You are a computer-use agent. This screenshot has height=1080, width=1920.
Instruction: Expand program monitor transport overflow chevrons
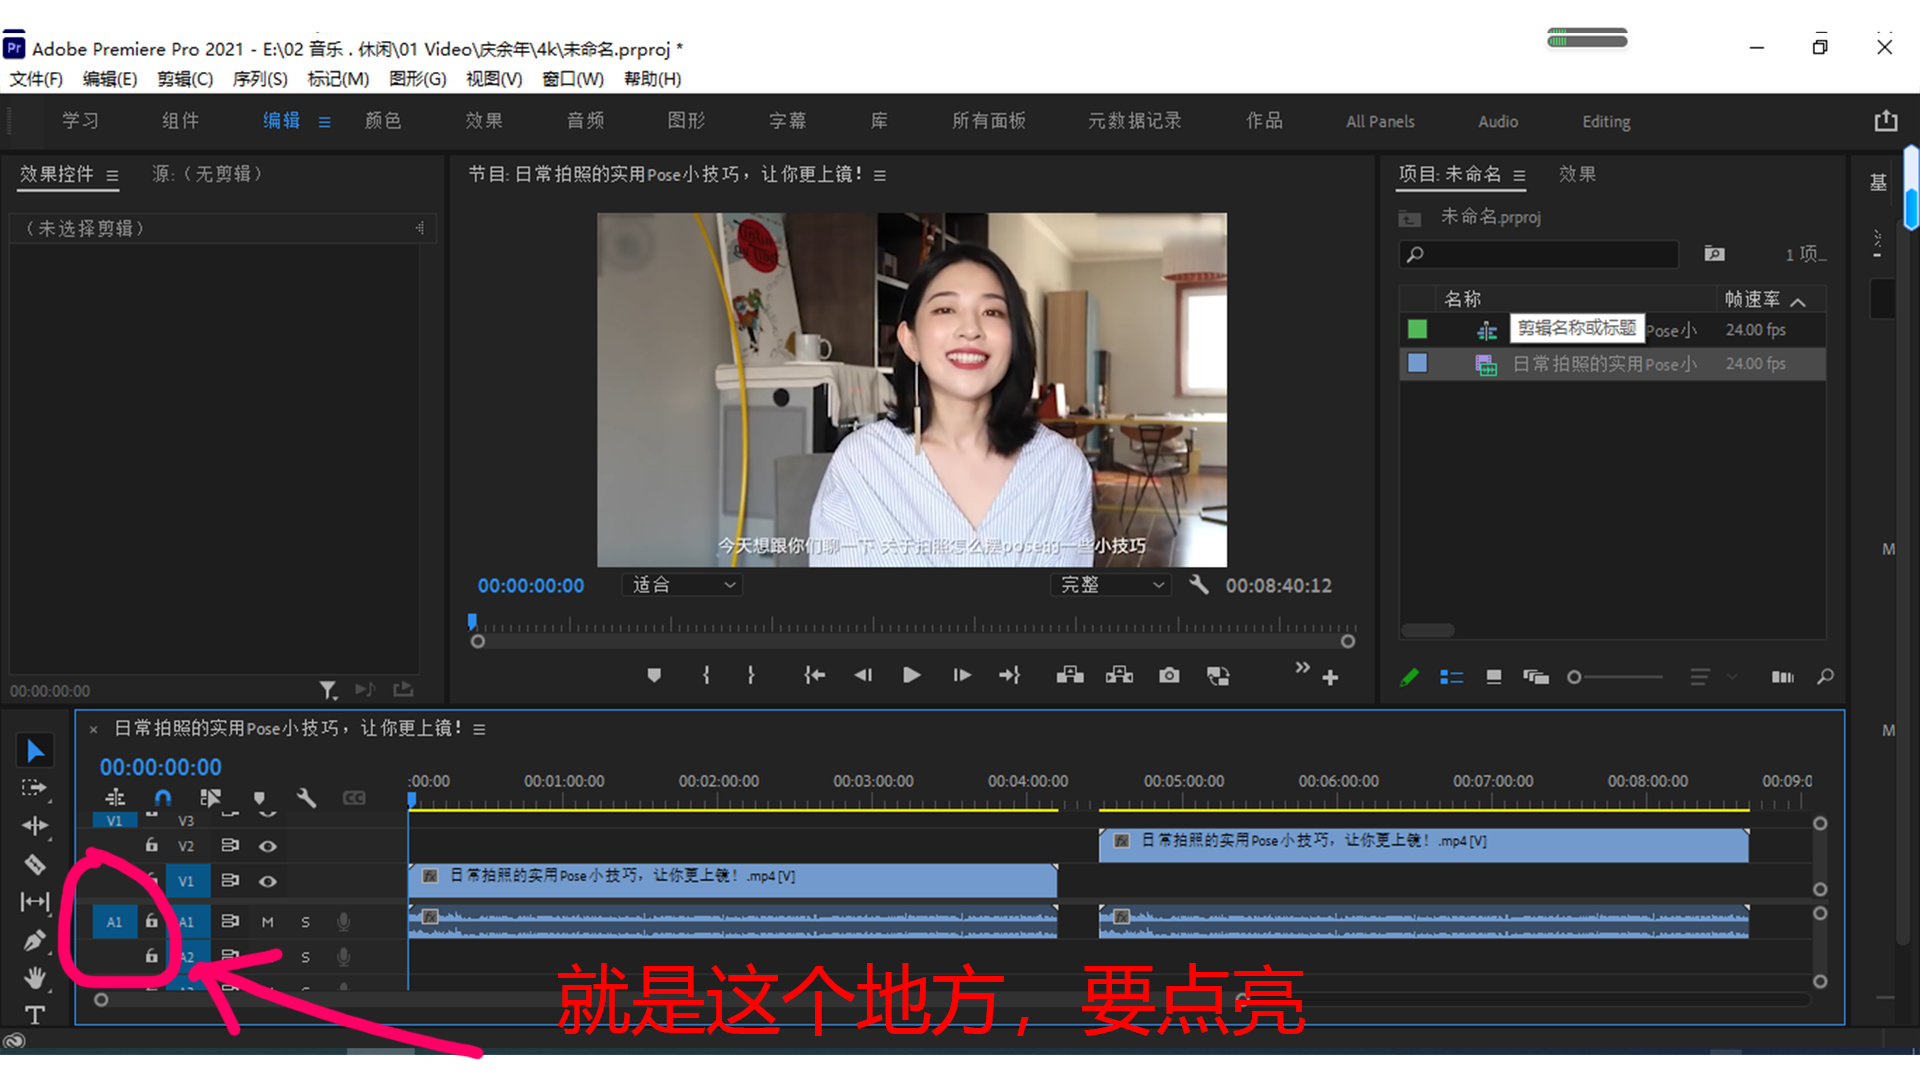[1302, 667]
